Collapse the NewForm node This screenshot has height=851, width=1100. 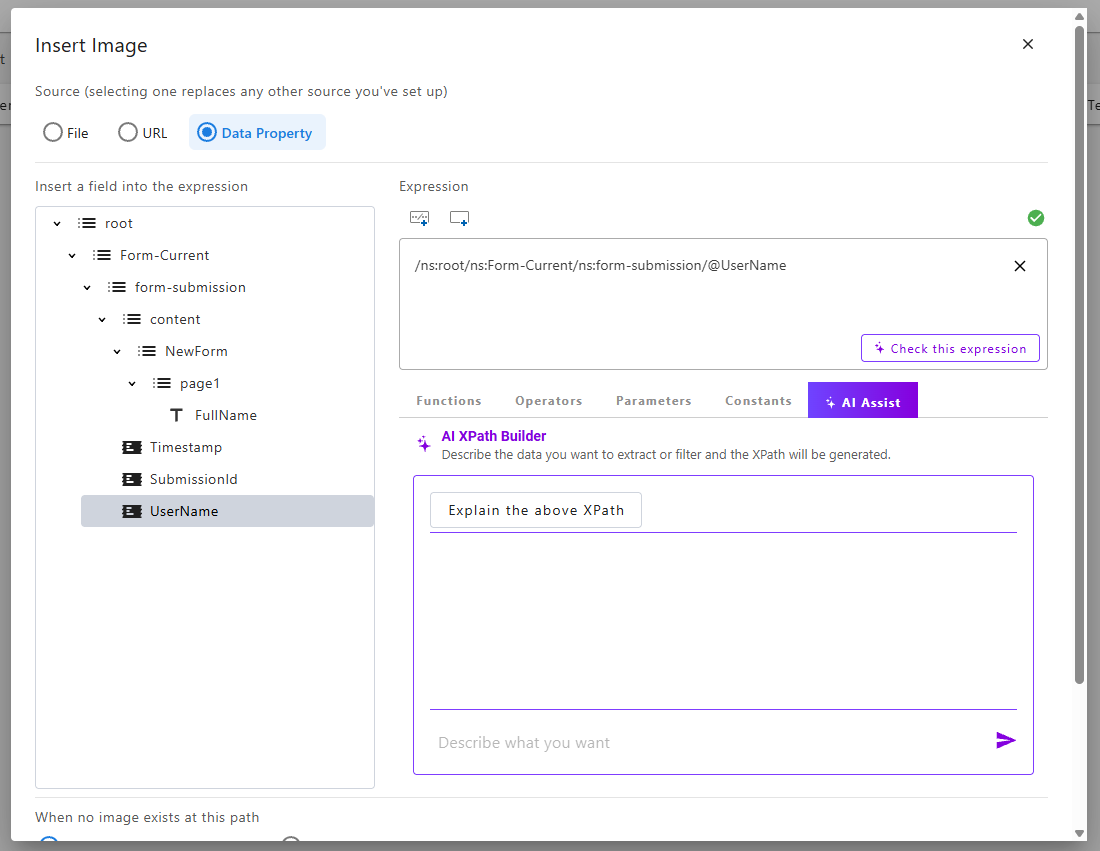117,351
